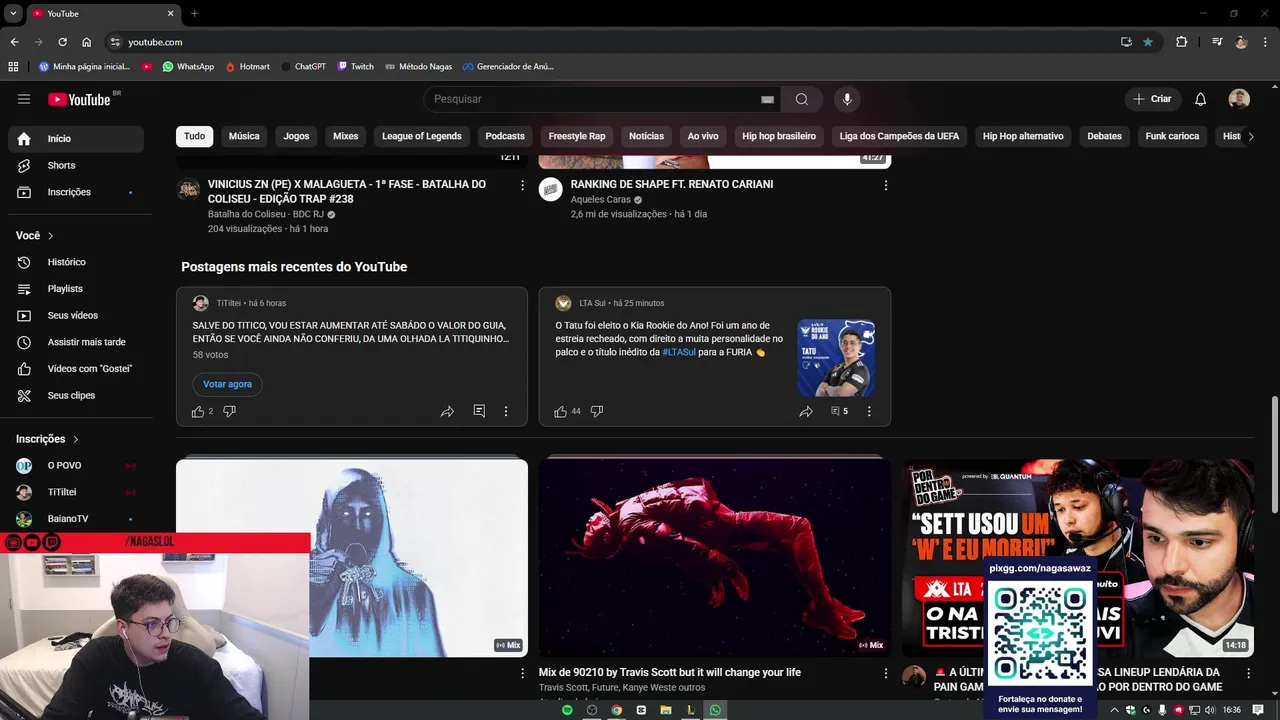Select the Debates filter chip

[1105, 136]
